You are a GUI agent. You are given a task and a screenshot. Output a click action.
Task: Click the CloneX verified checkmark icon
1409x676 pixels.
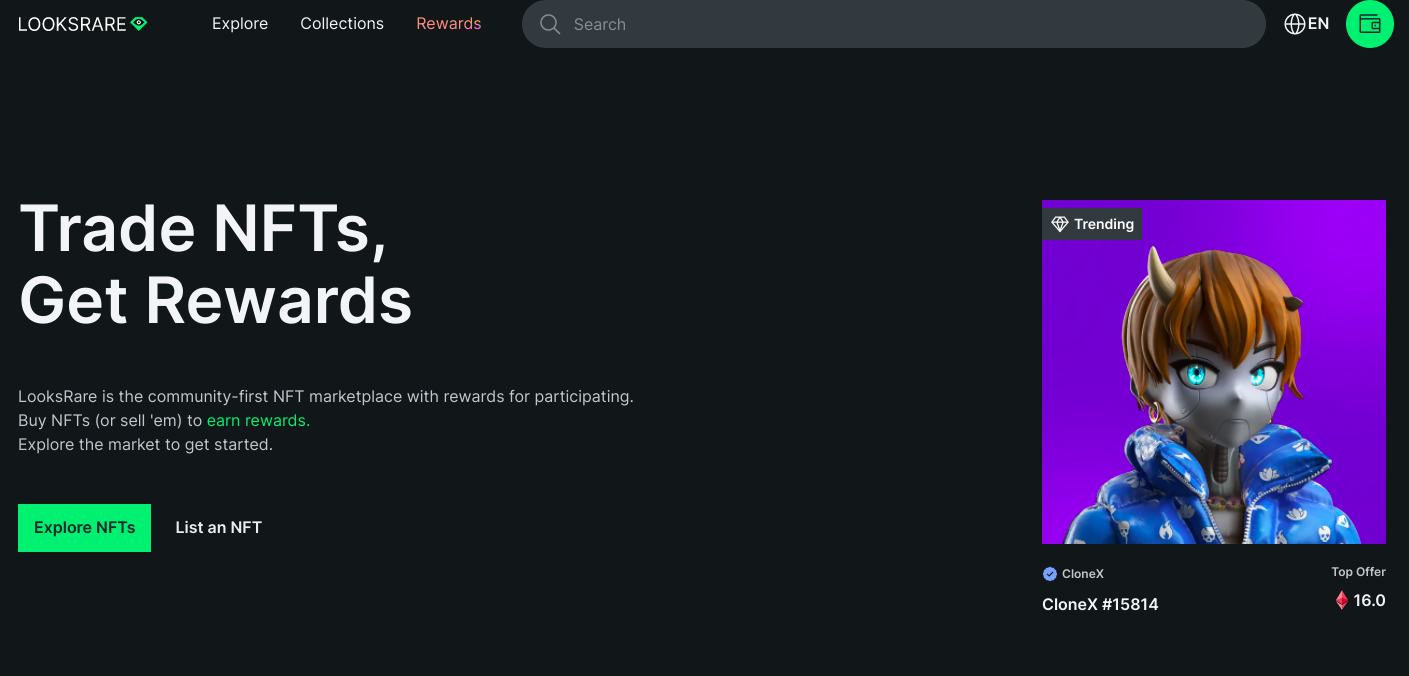tap(1050, 574)
